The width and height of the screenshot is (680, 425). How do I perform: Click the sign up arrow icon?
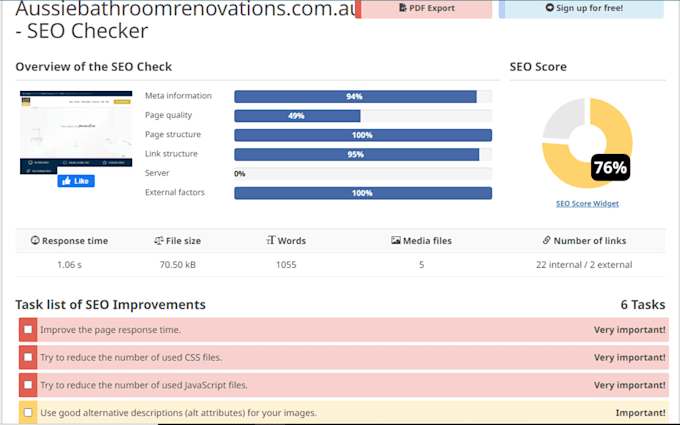549,7
